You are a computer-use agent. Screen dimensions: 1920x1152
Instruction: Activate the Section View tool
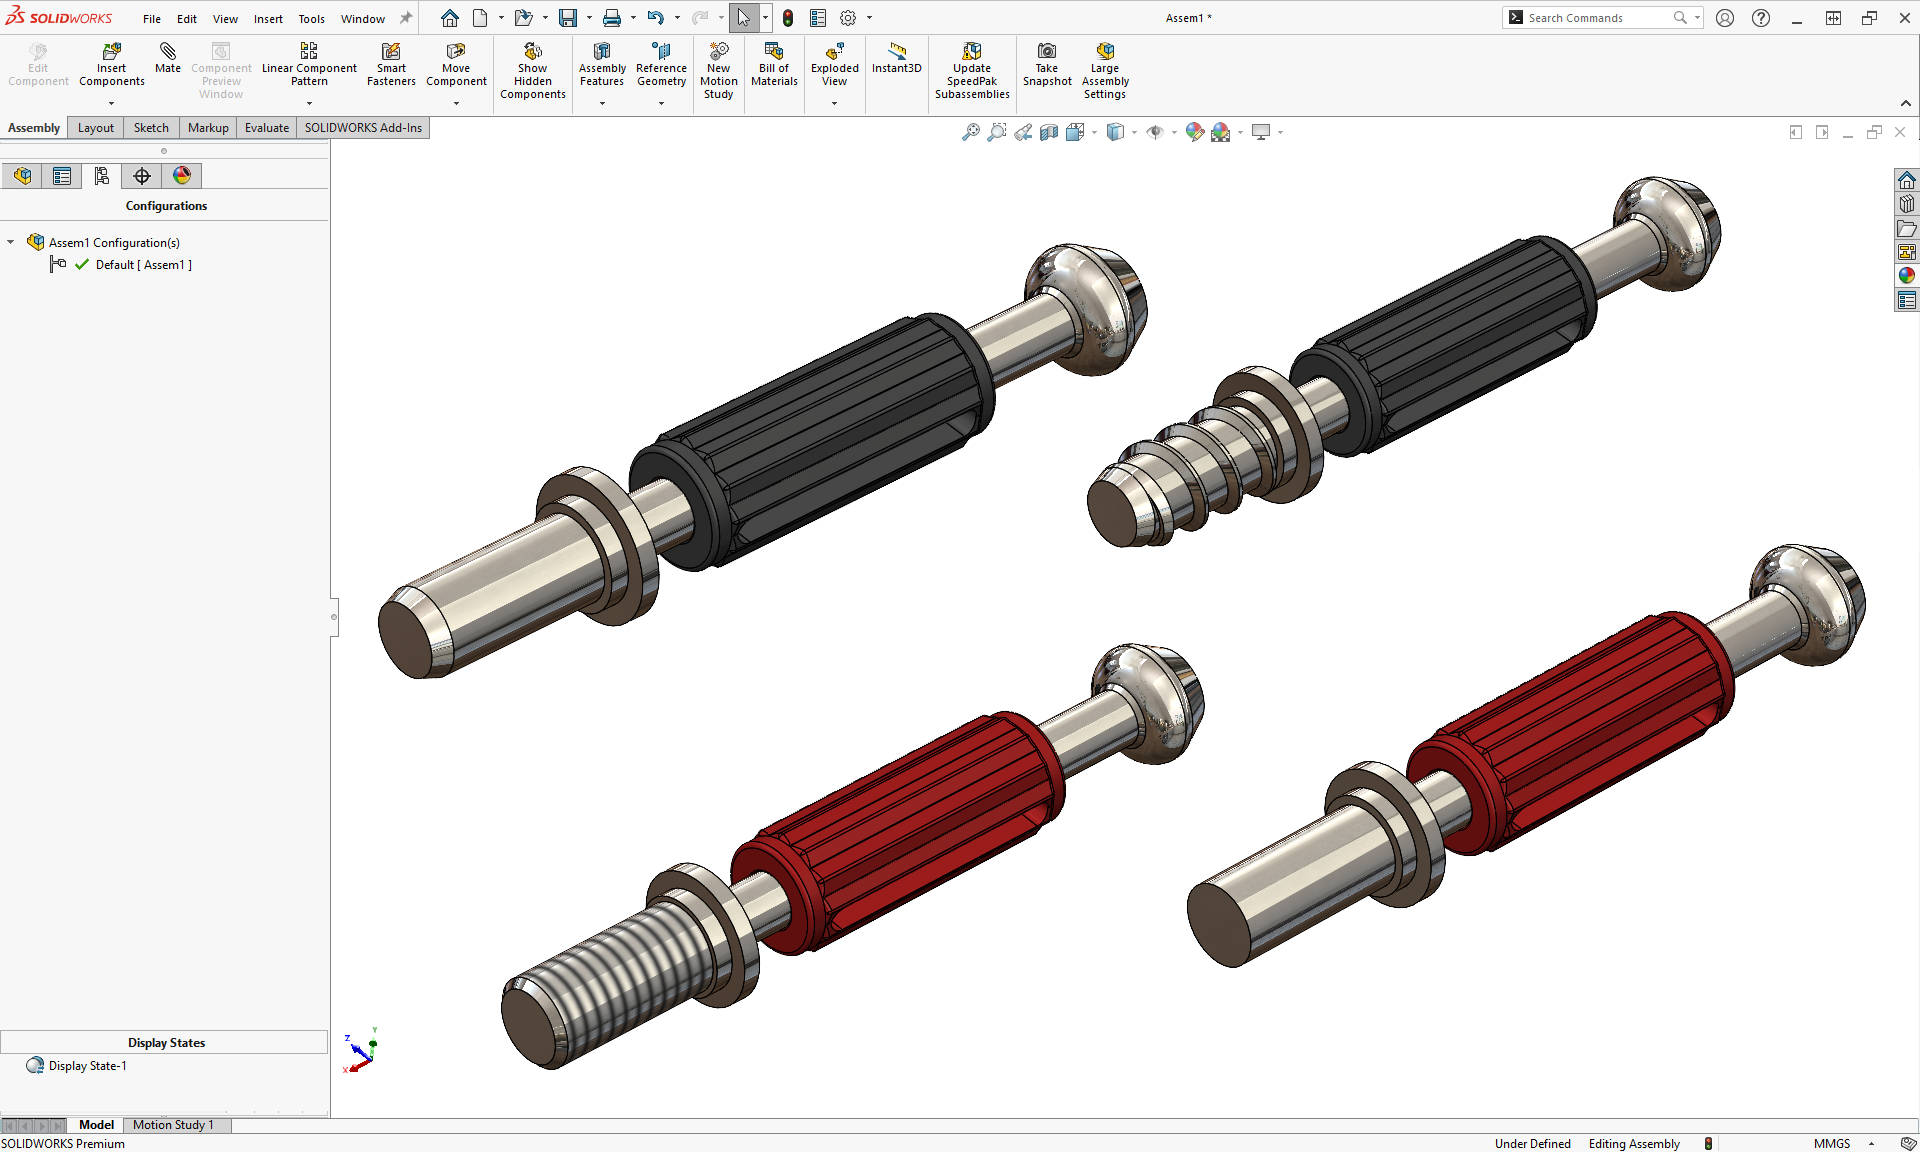1049,131
